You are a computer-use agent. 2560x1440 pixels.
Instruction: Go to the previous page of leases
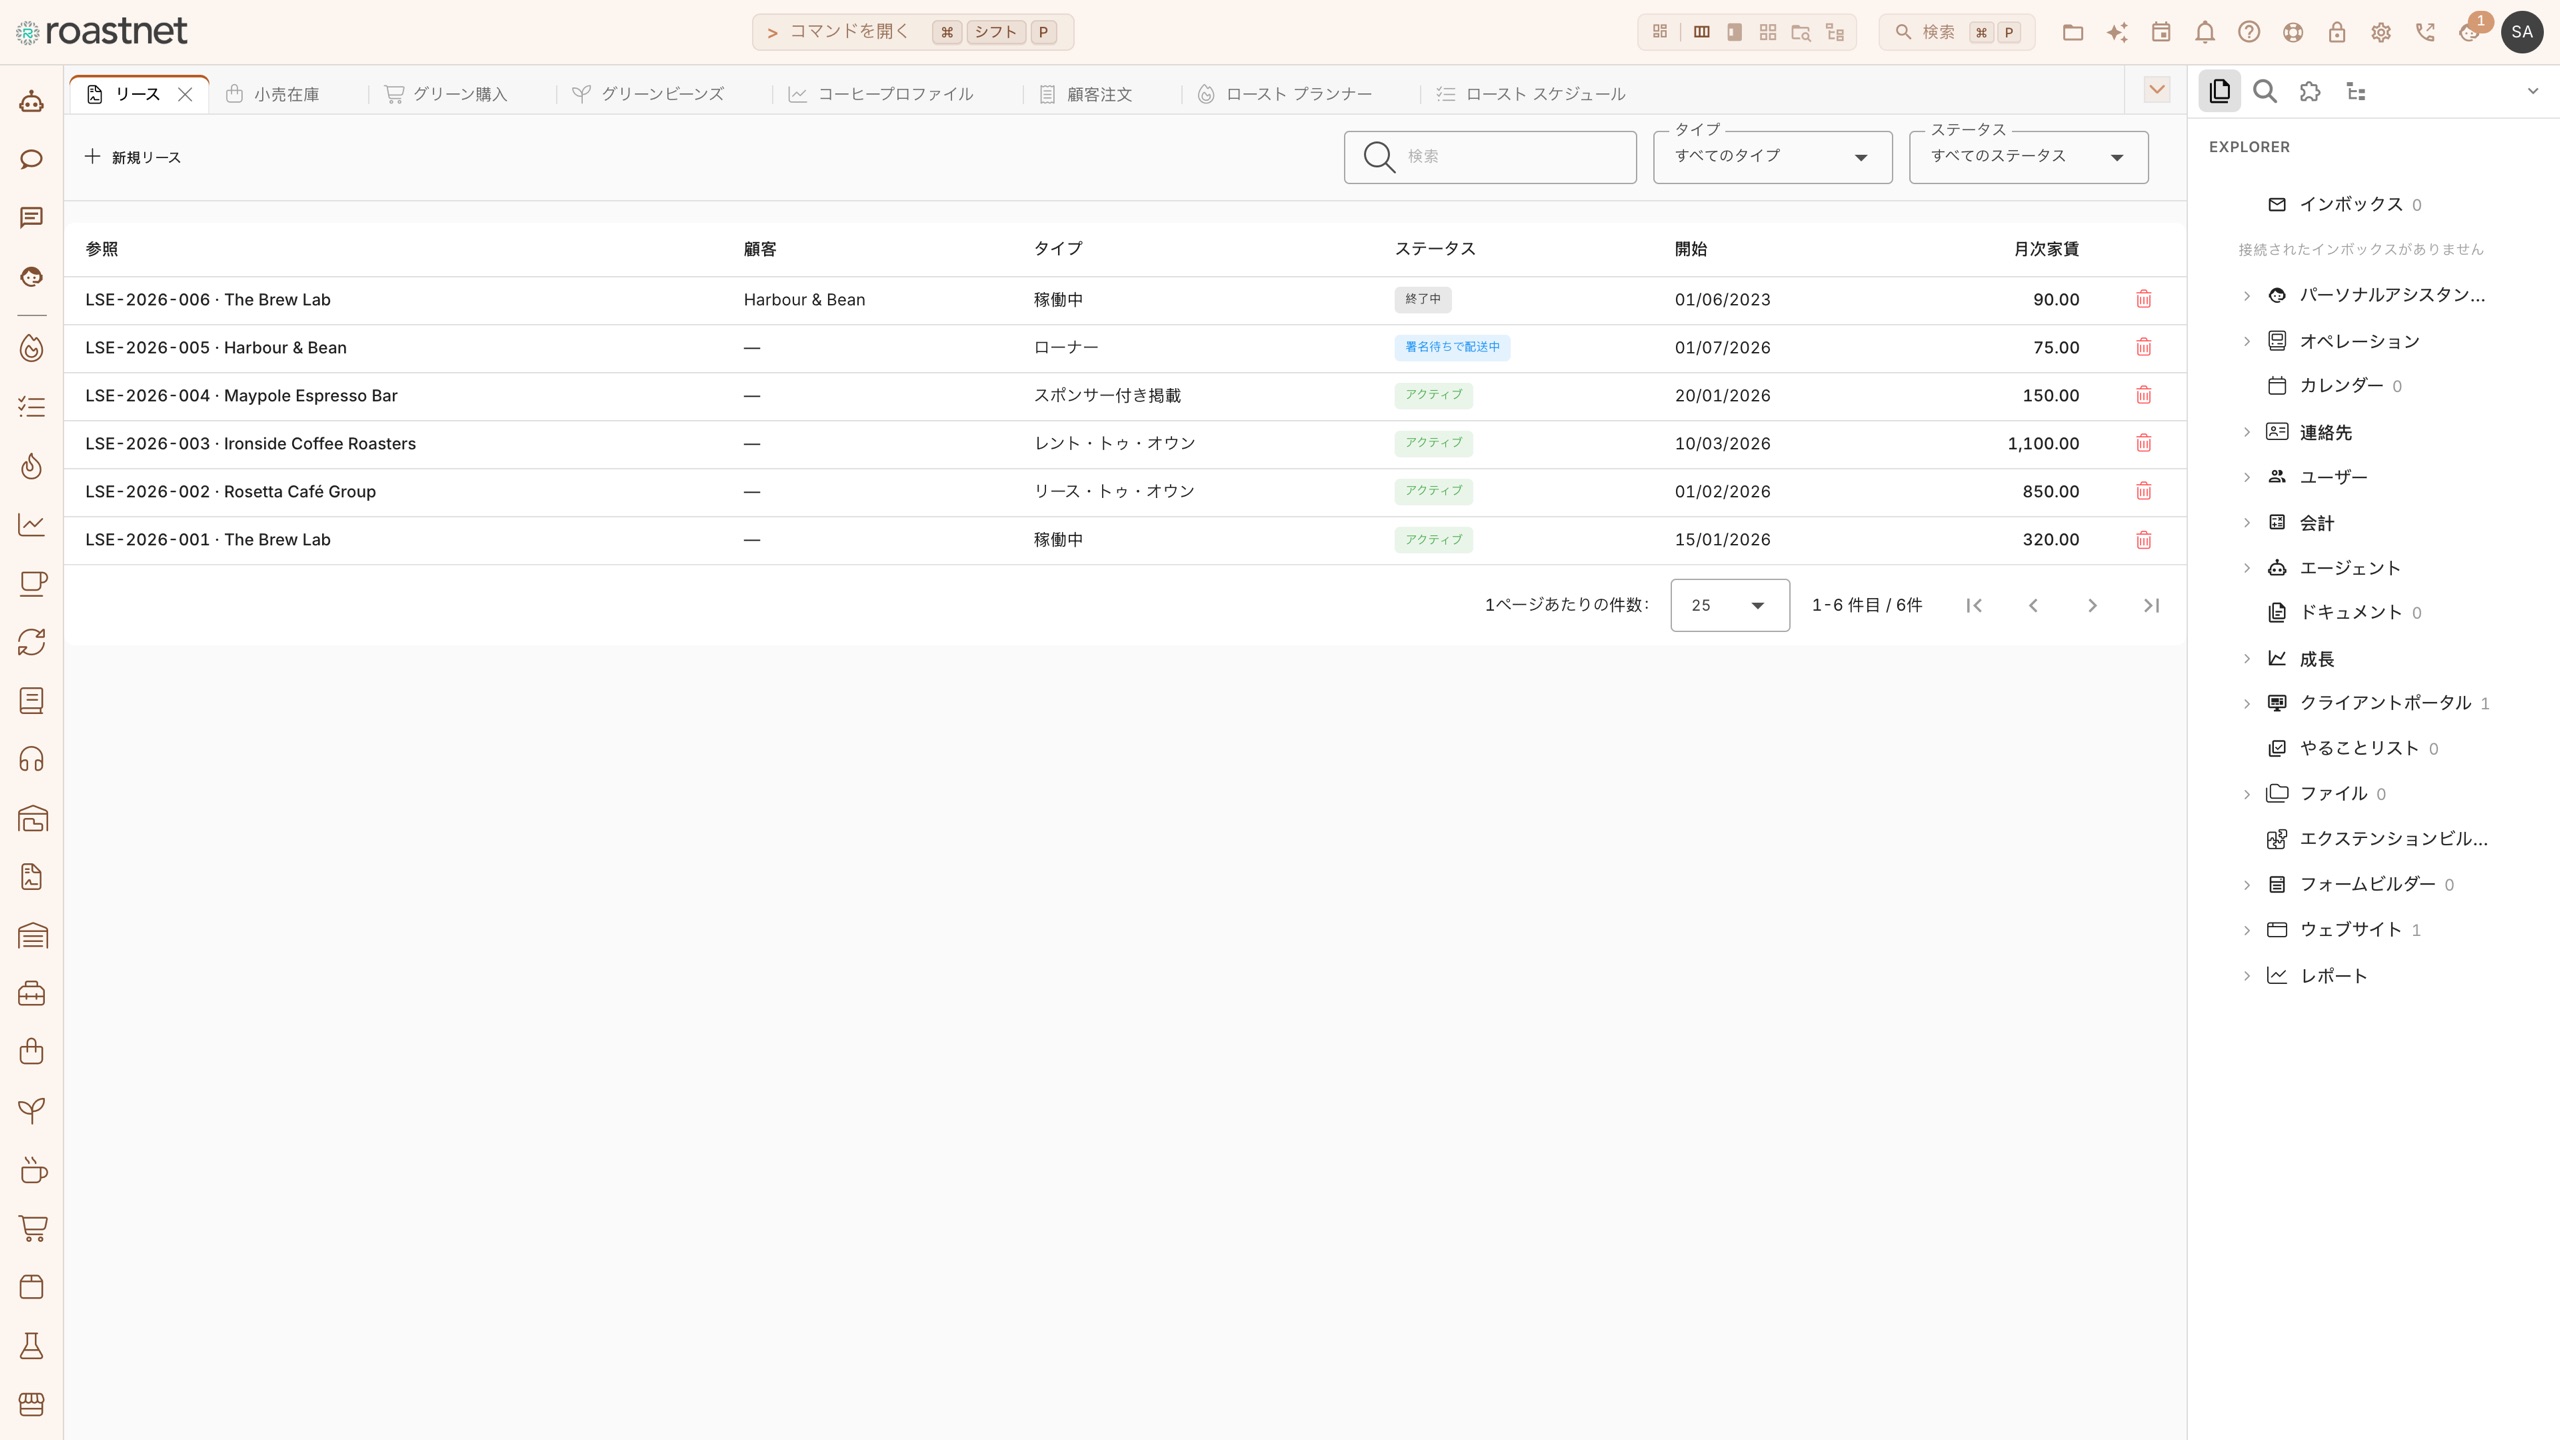point(2033,605)
